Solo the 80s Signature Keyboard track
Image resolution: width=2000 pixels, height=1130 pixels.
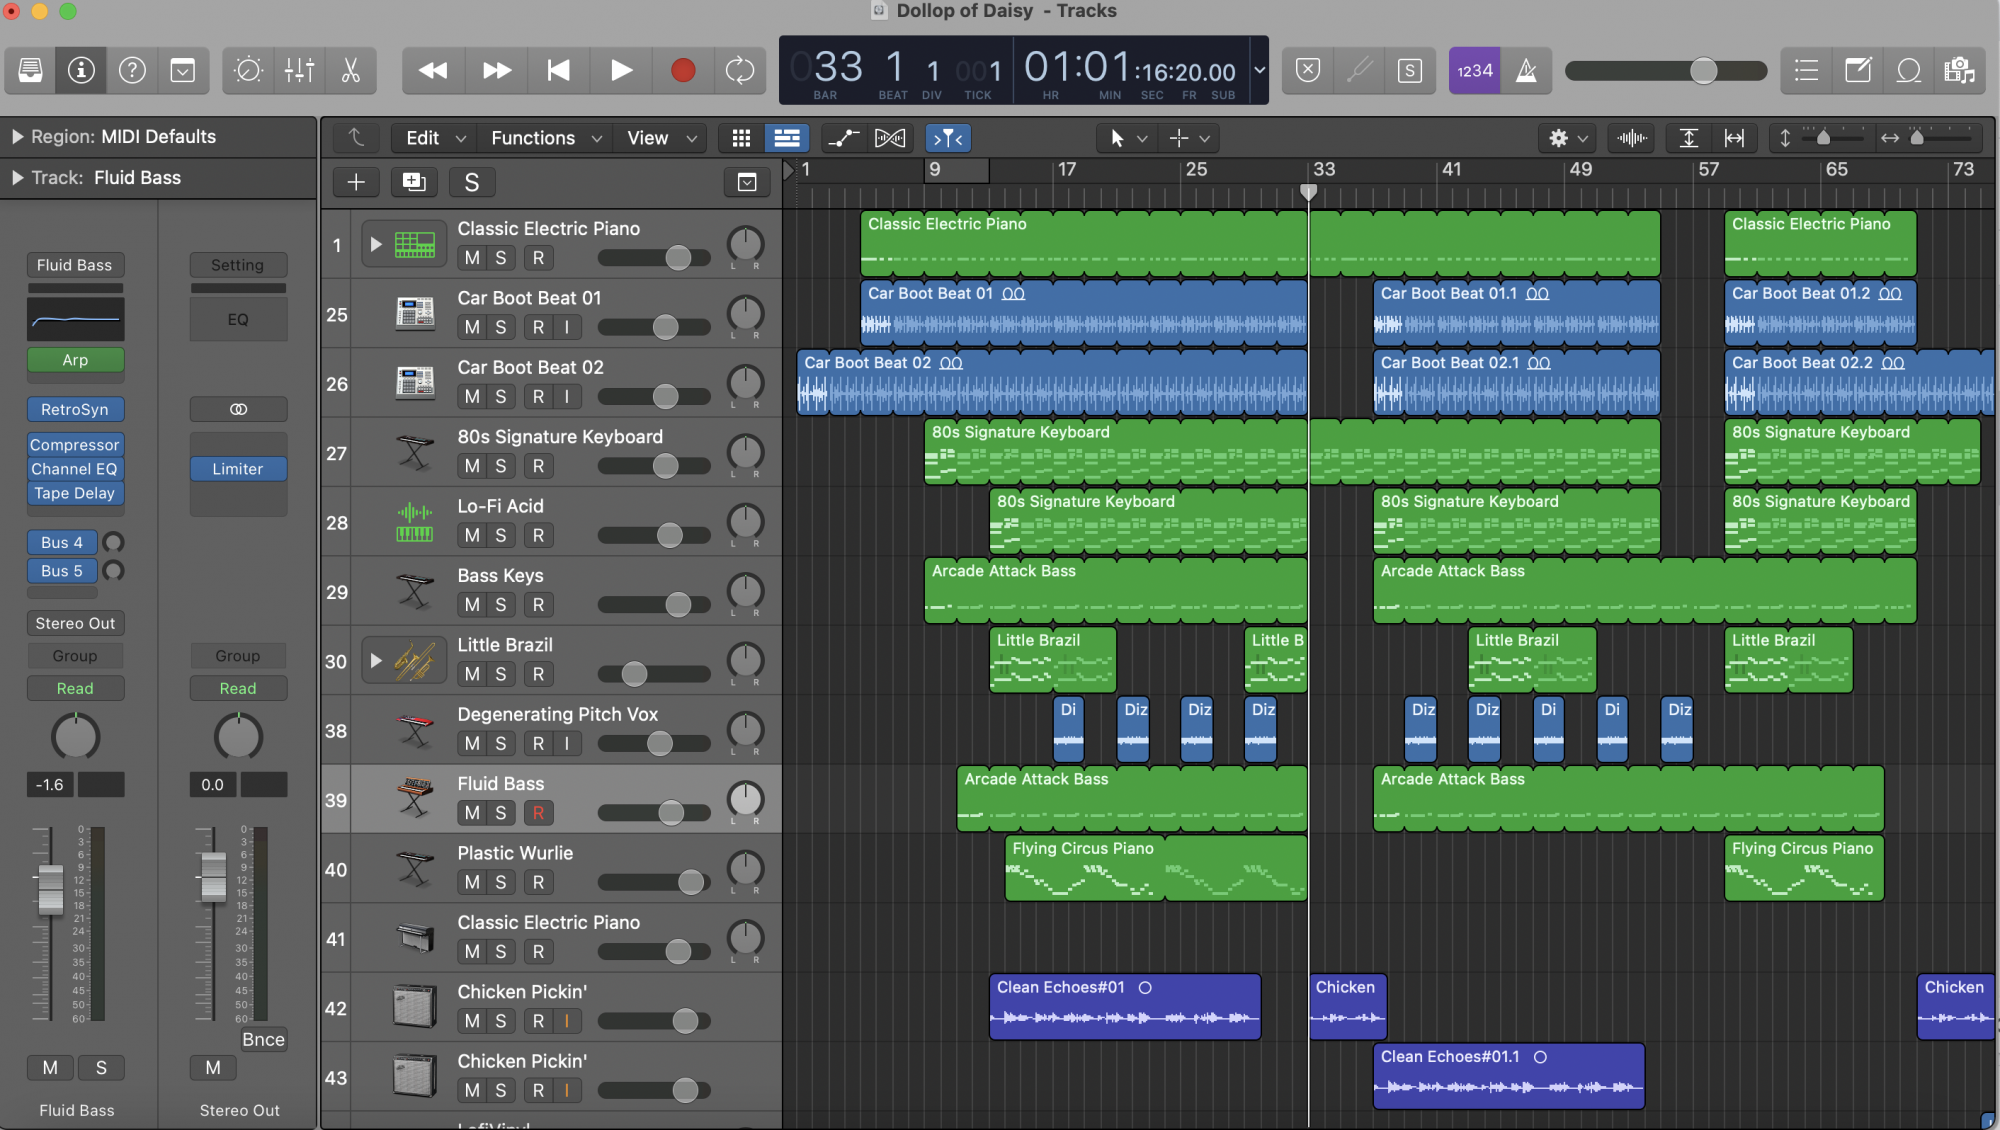501,466
